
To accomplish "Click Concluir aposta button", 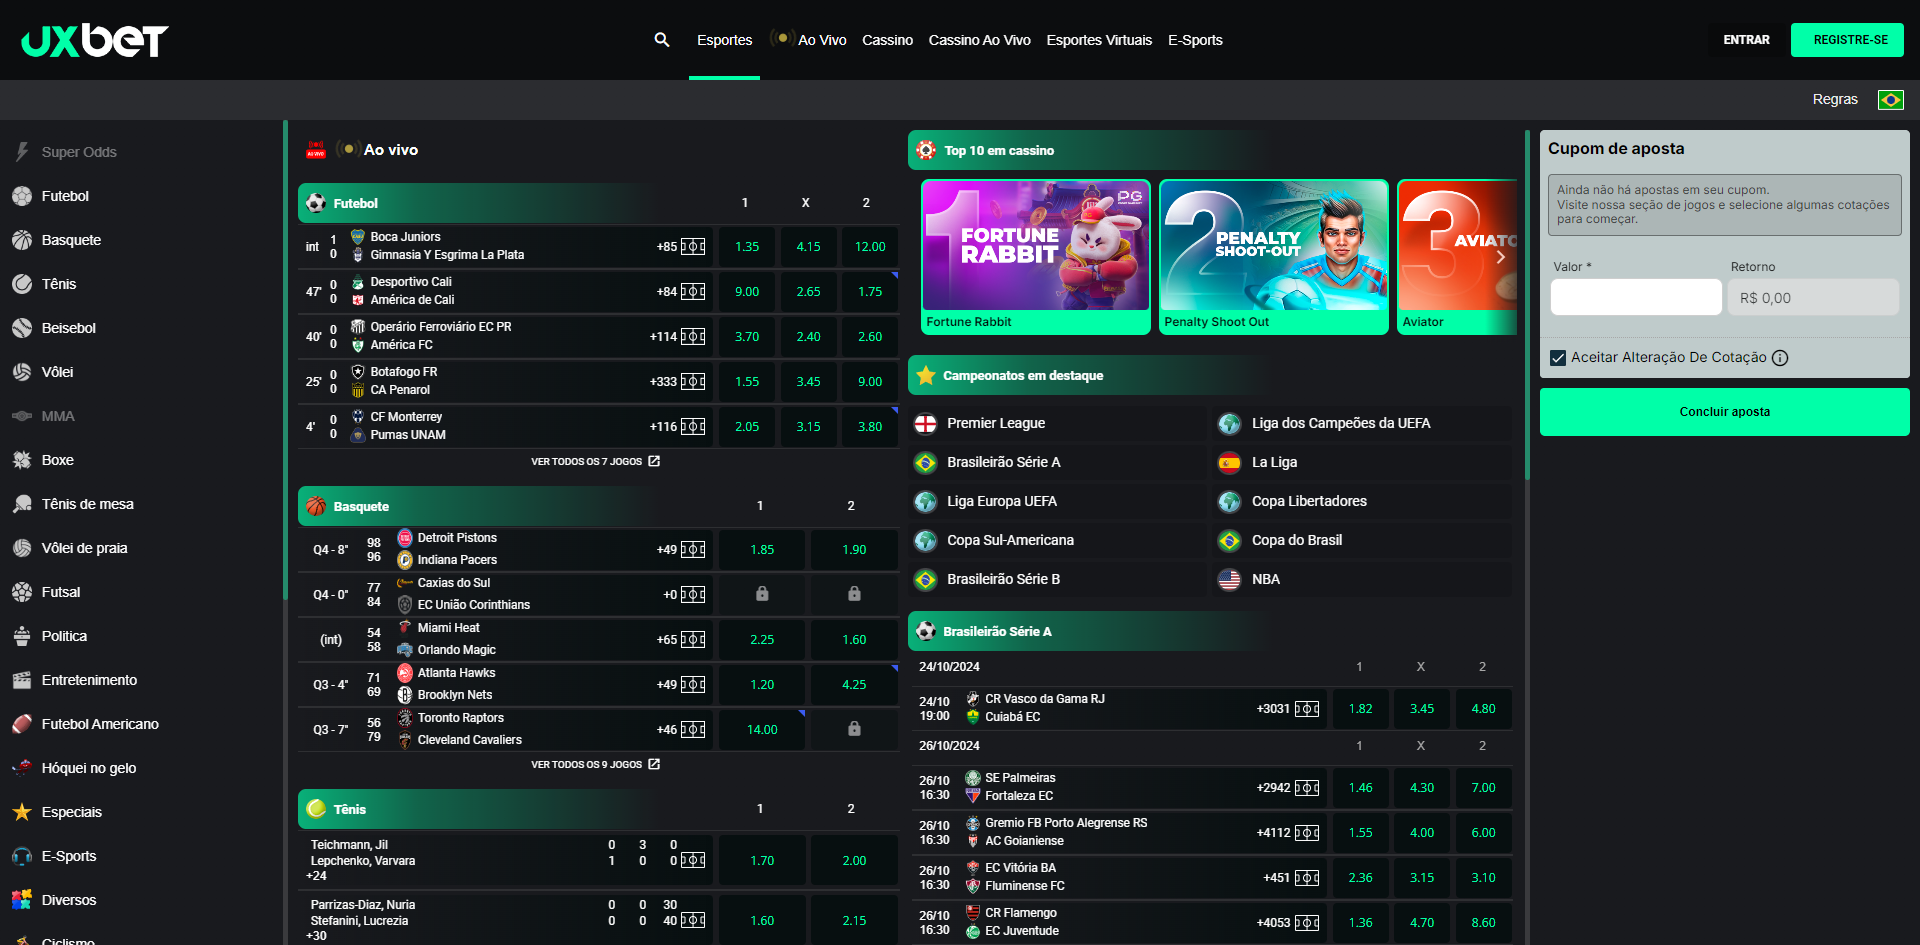I will [x=1724, y=412].
